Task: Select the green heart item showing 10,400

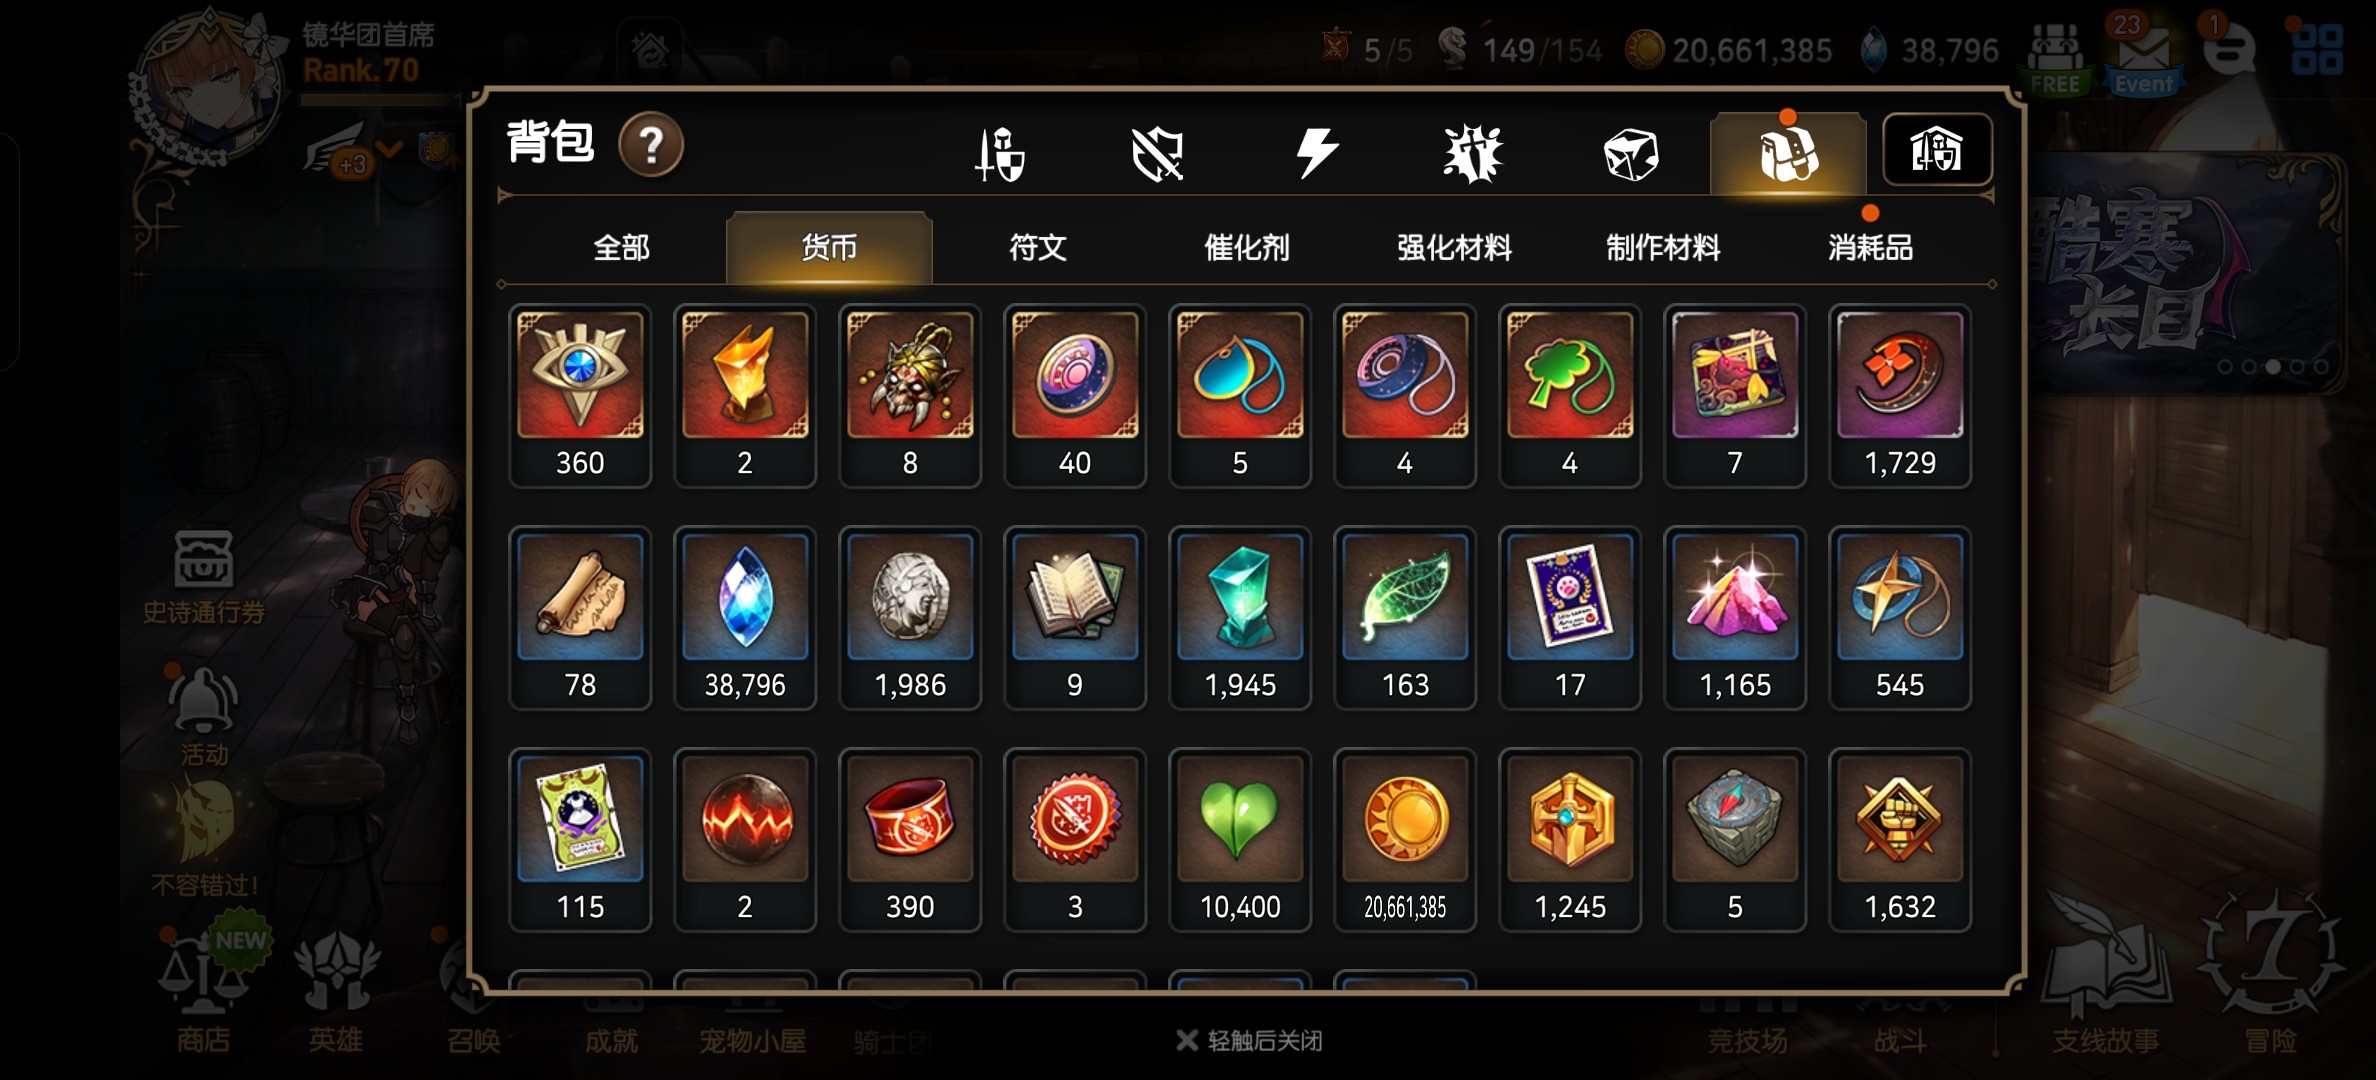Action: tap(1240, 840)
